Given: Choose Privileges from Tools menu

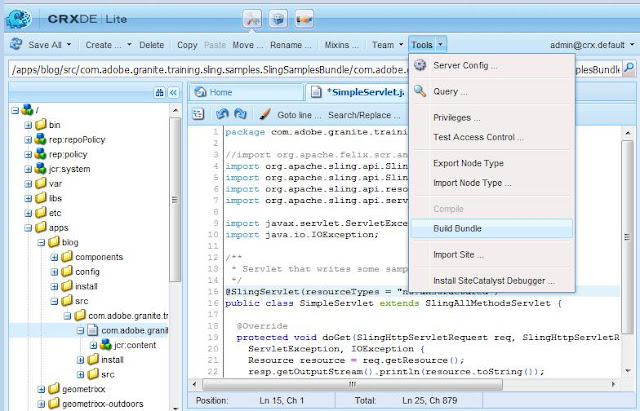Looking at the screenshot, I should [491, 118].
